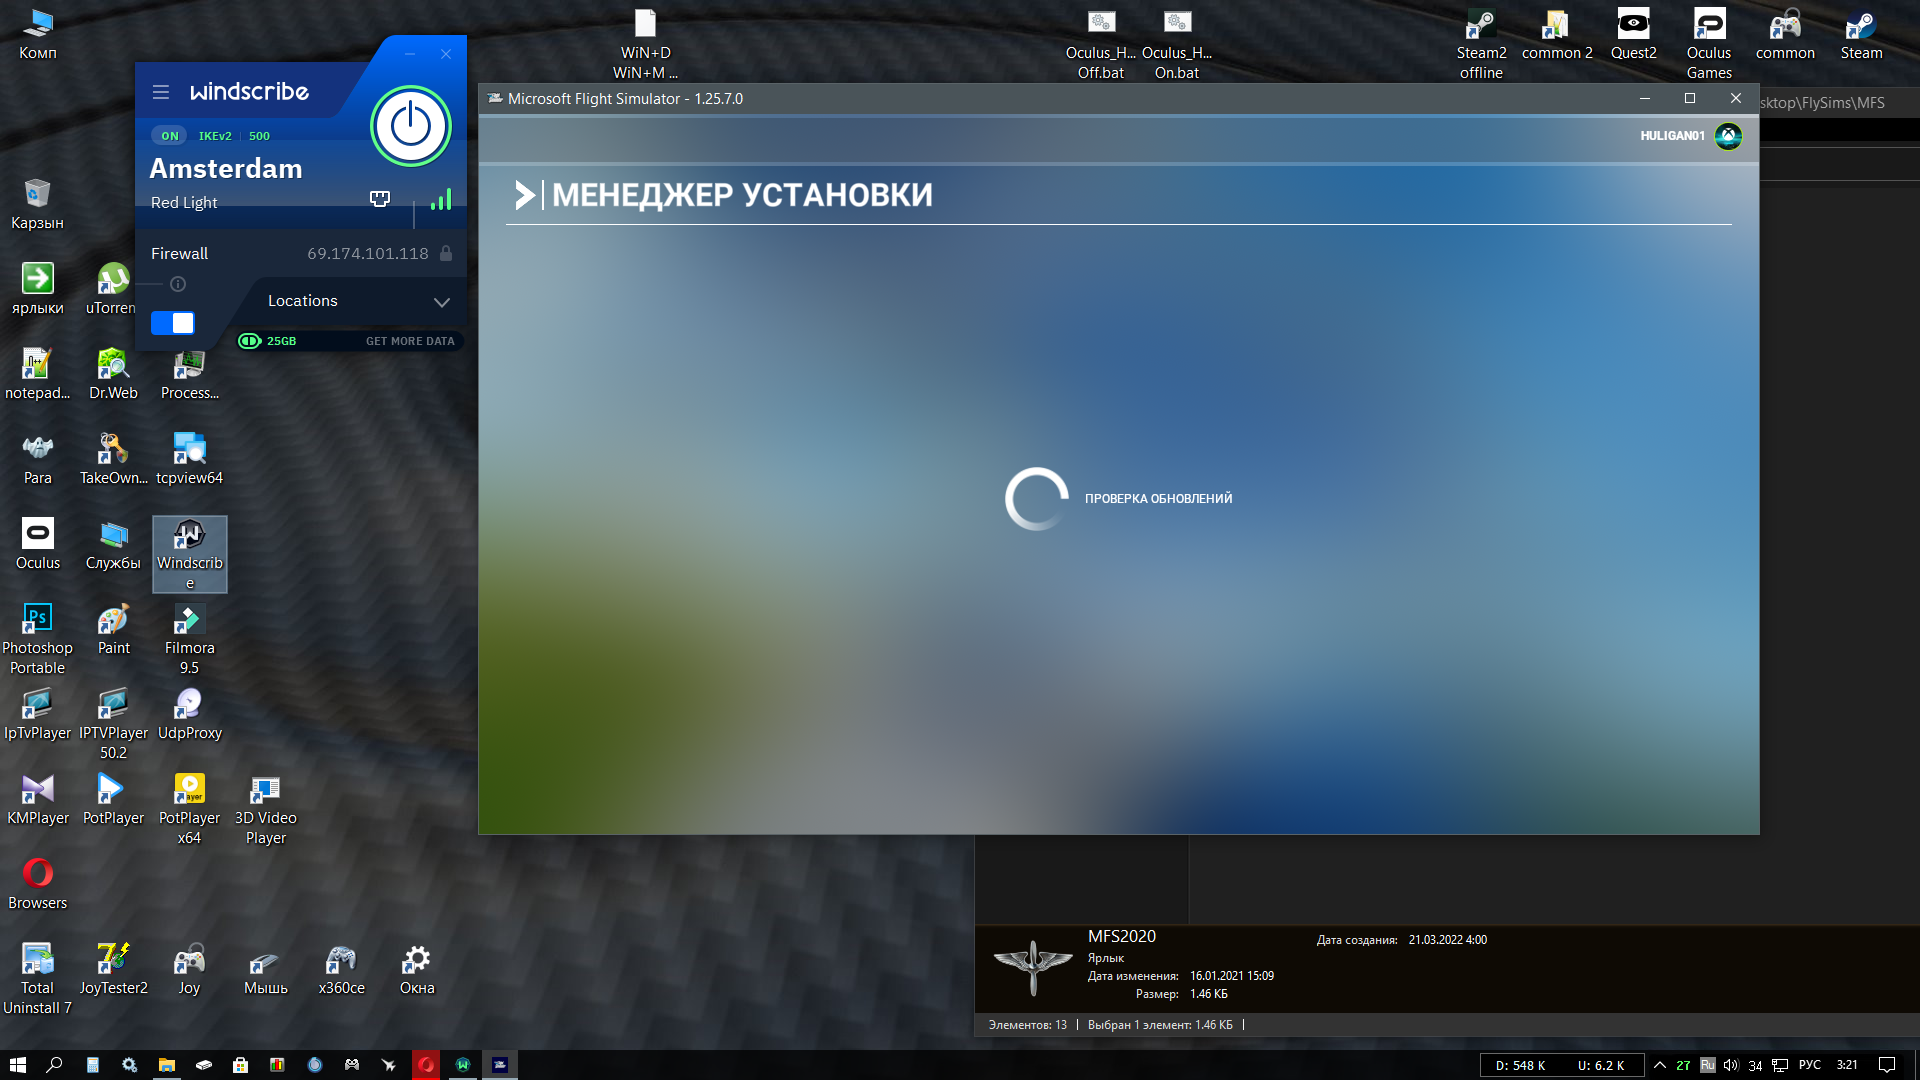Click the Windscribe signal strength bars
Screen dimensions: 1920x1080
click(x=441, y=200)
